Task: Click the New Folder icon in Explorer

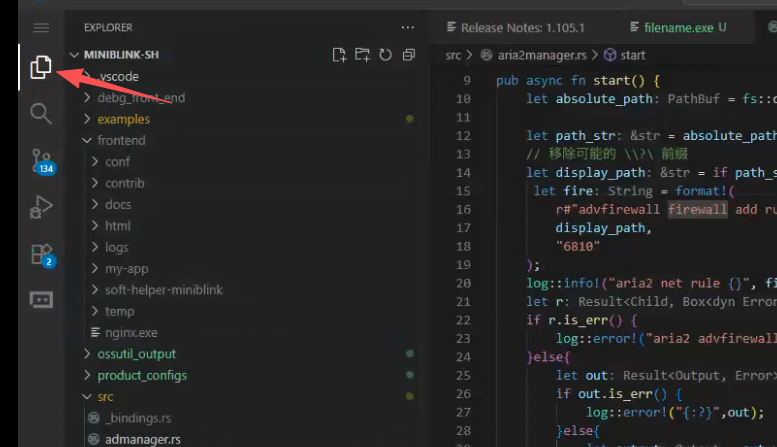Action: (362, 55)
